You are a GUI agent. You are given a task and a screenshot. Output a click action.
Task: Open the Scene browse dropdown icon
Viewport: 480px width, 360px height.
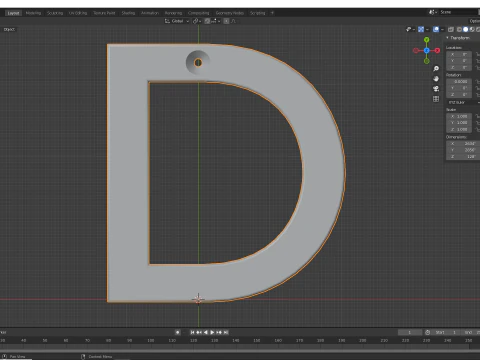(433, 12)
